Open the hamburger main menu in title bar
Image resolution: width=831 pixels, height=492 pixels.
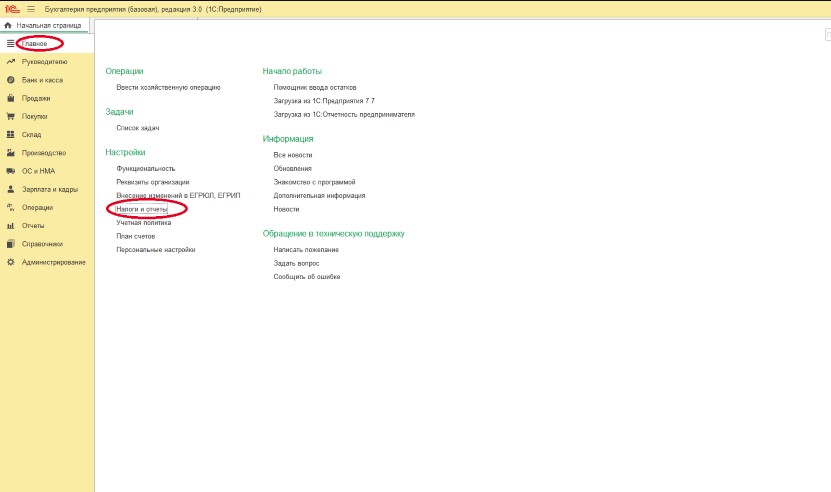click(x=30, y=8)
